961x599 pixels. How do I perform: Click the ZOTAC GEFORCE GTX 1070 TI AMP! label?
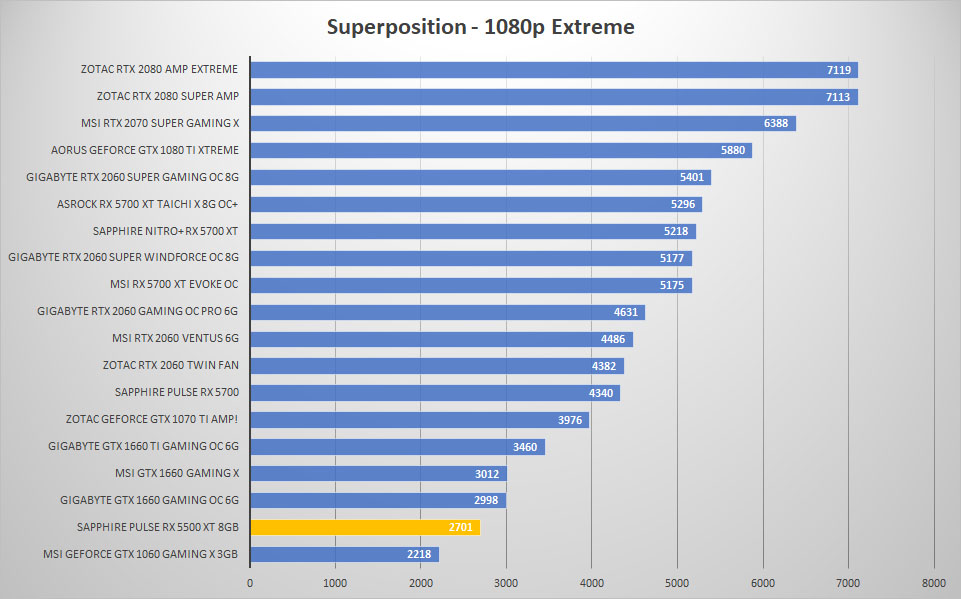click(x=151, y=419)
